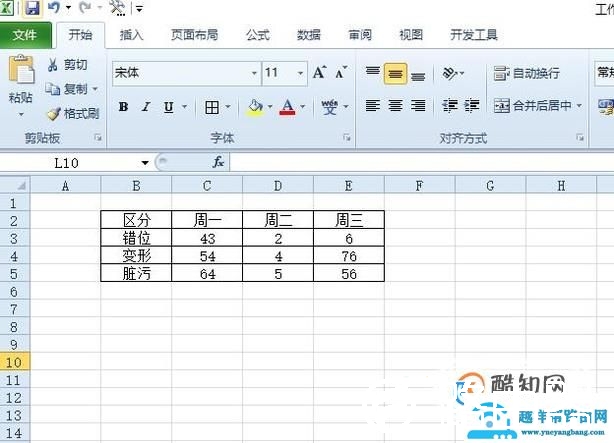Image resolution: width=614 pixels, height=443 pixels.
Task: Open the 字体 group dialog launcher
Action: (x=347, y=137)
